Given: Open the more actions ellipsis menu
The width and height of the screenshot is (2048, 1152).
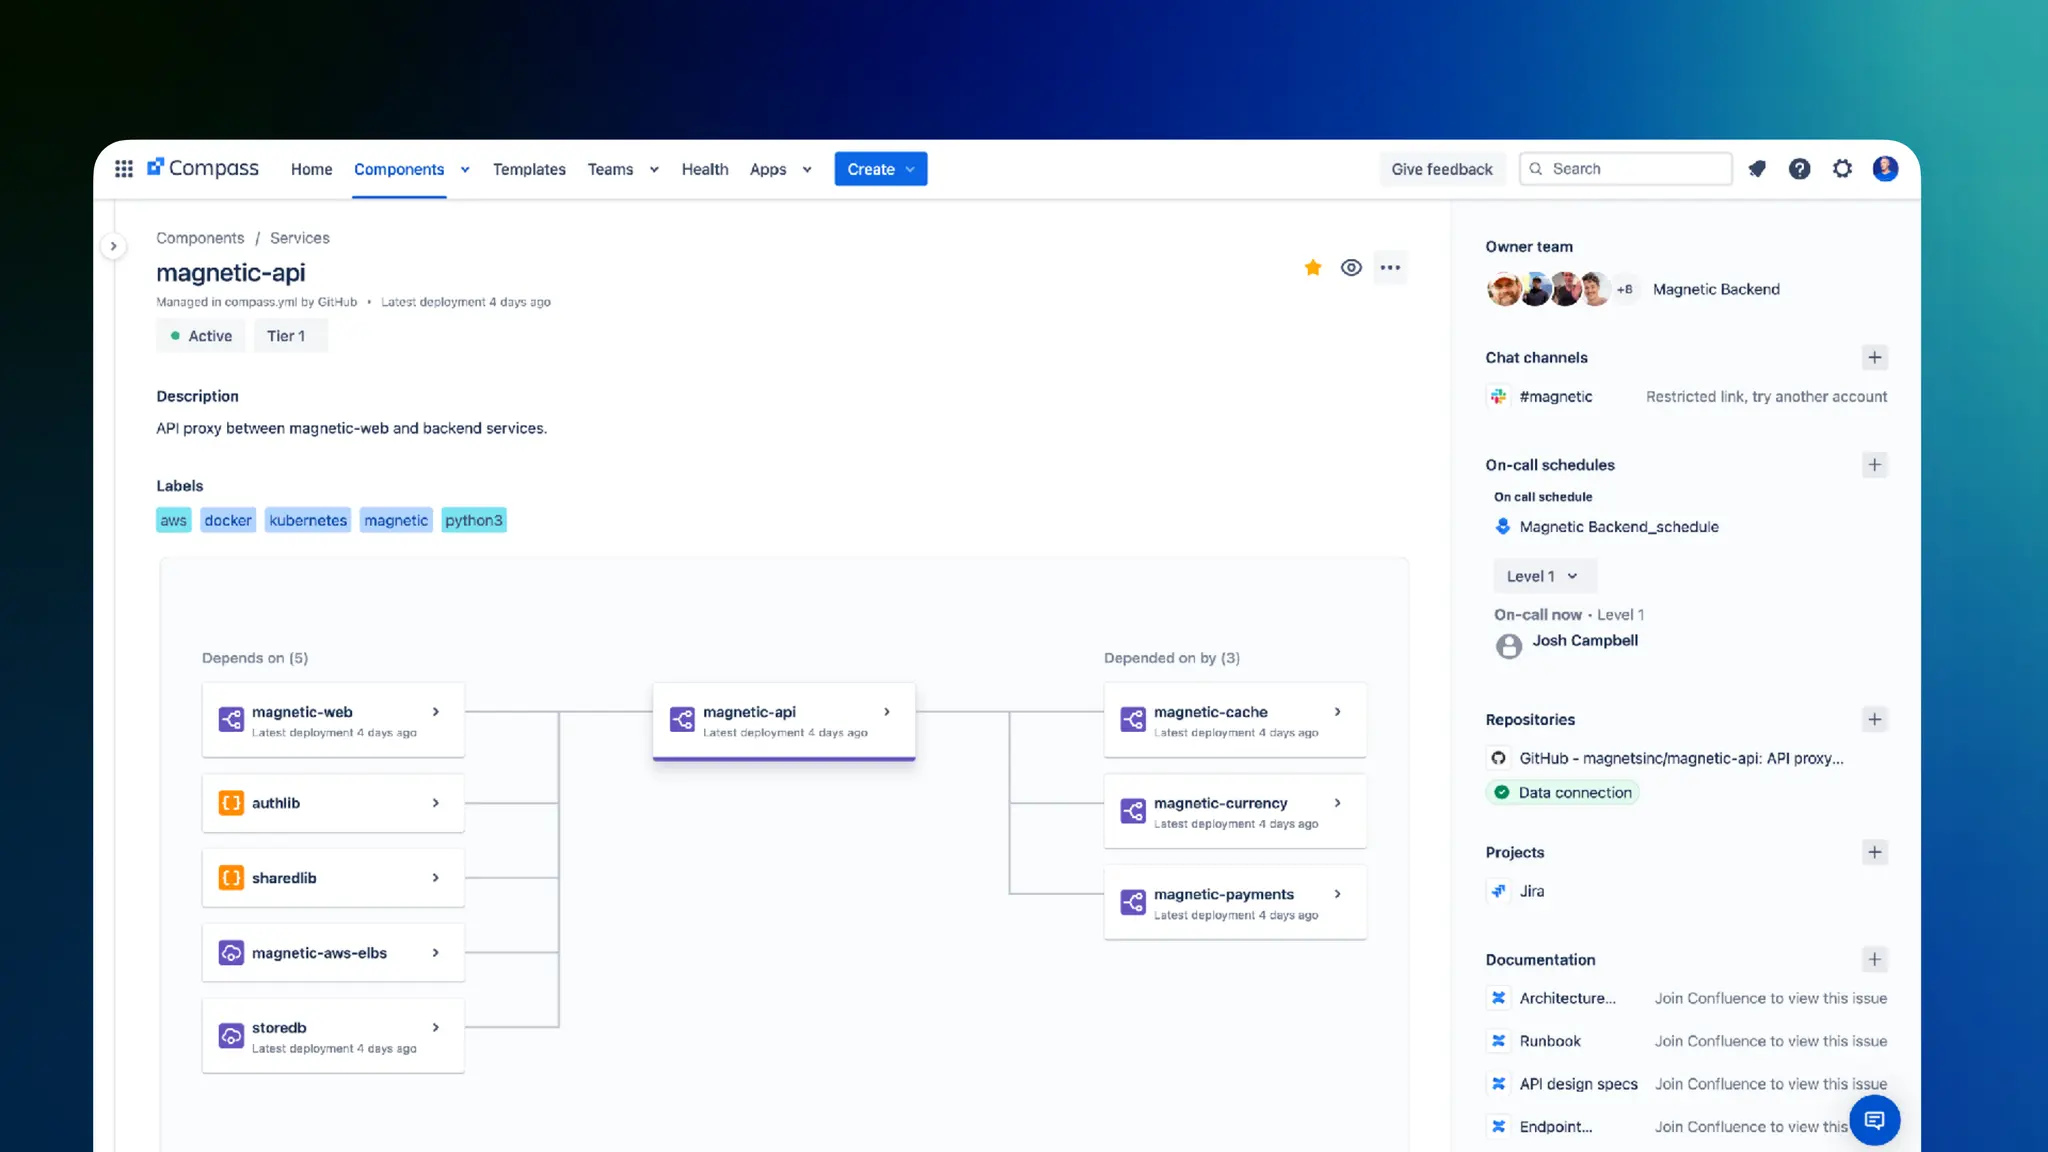Looking at the screenshot, I should [x=1390, y=267].
